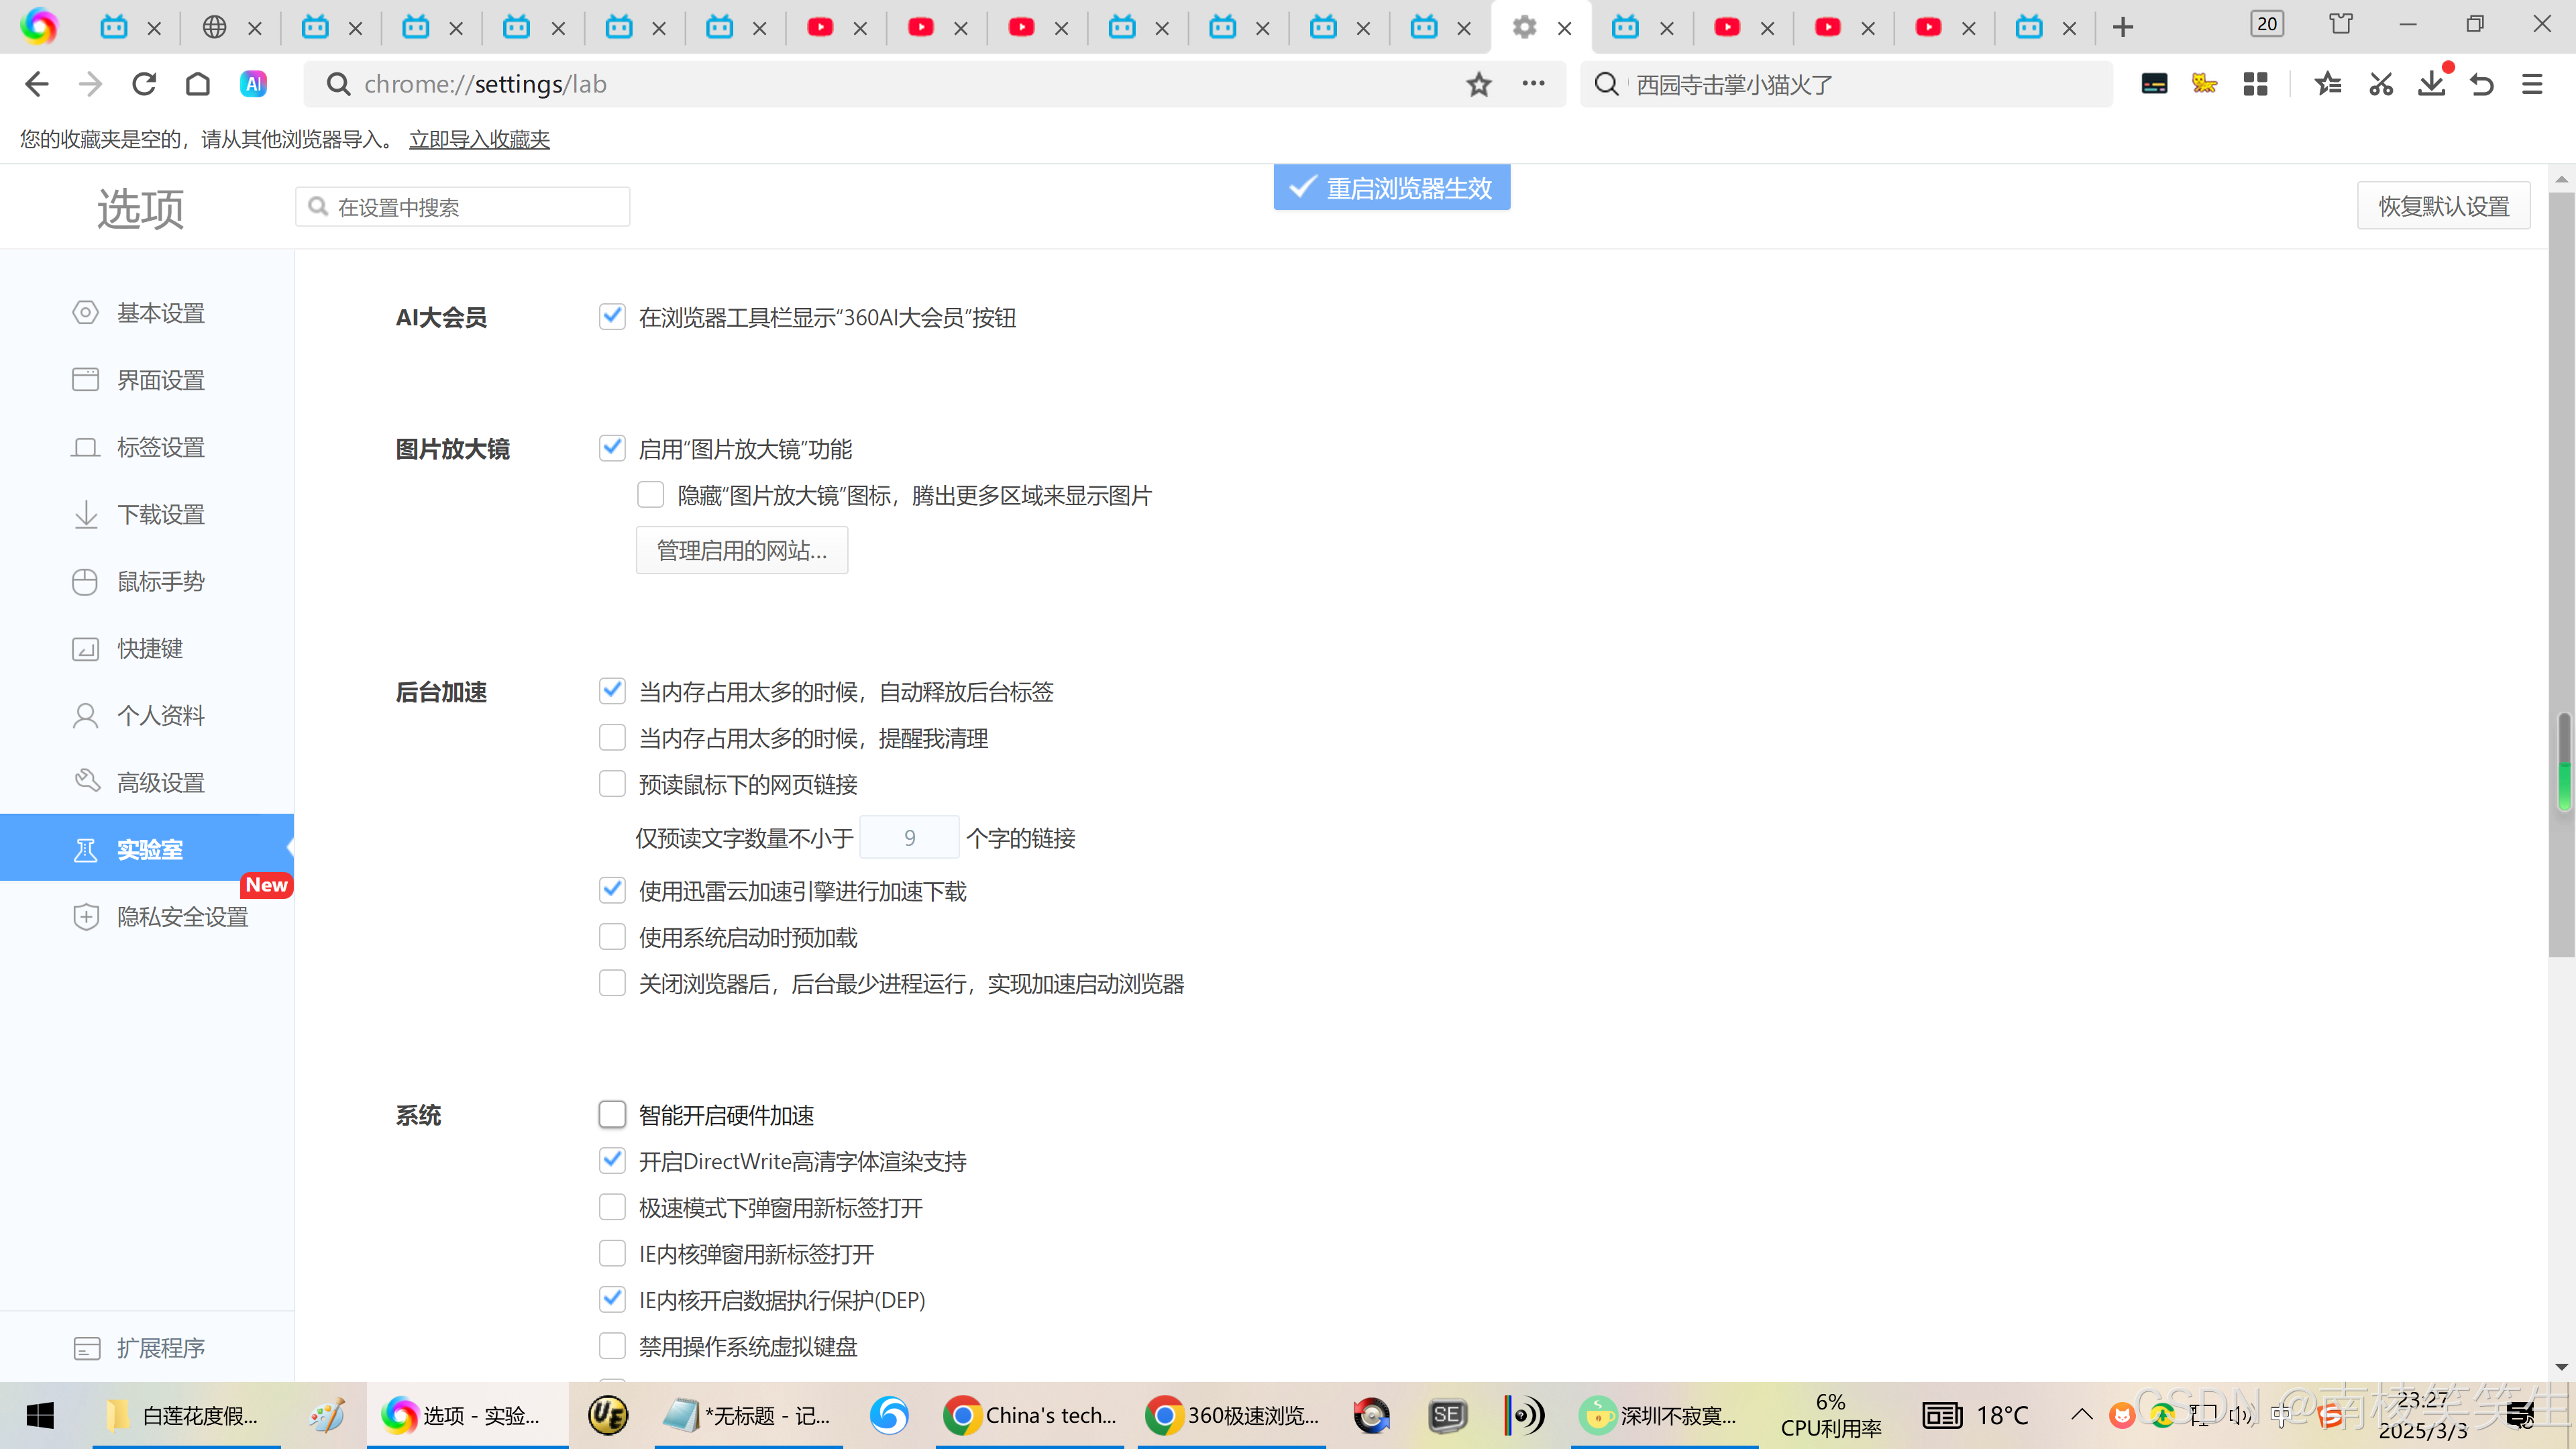Click 立即导入收藏夹 link
Screen dimensions: 2576x1449
pos(479,139)
